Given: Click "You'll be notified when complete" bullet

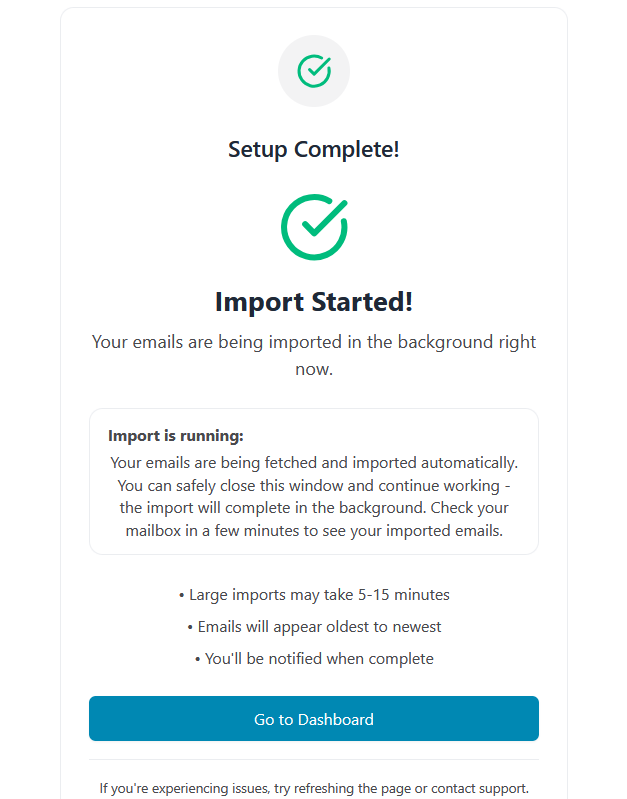Looking at the screenshot, I should click(314, 659).
